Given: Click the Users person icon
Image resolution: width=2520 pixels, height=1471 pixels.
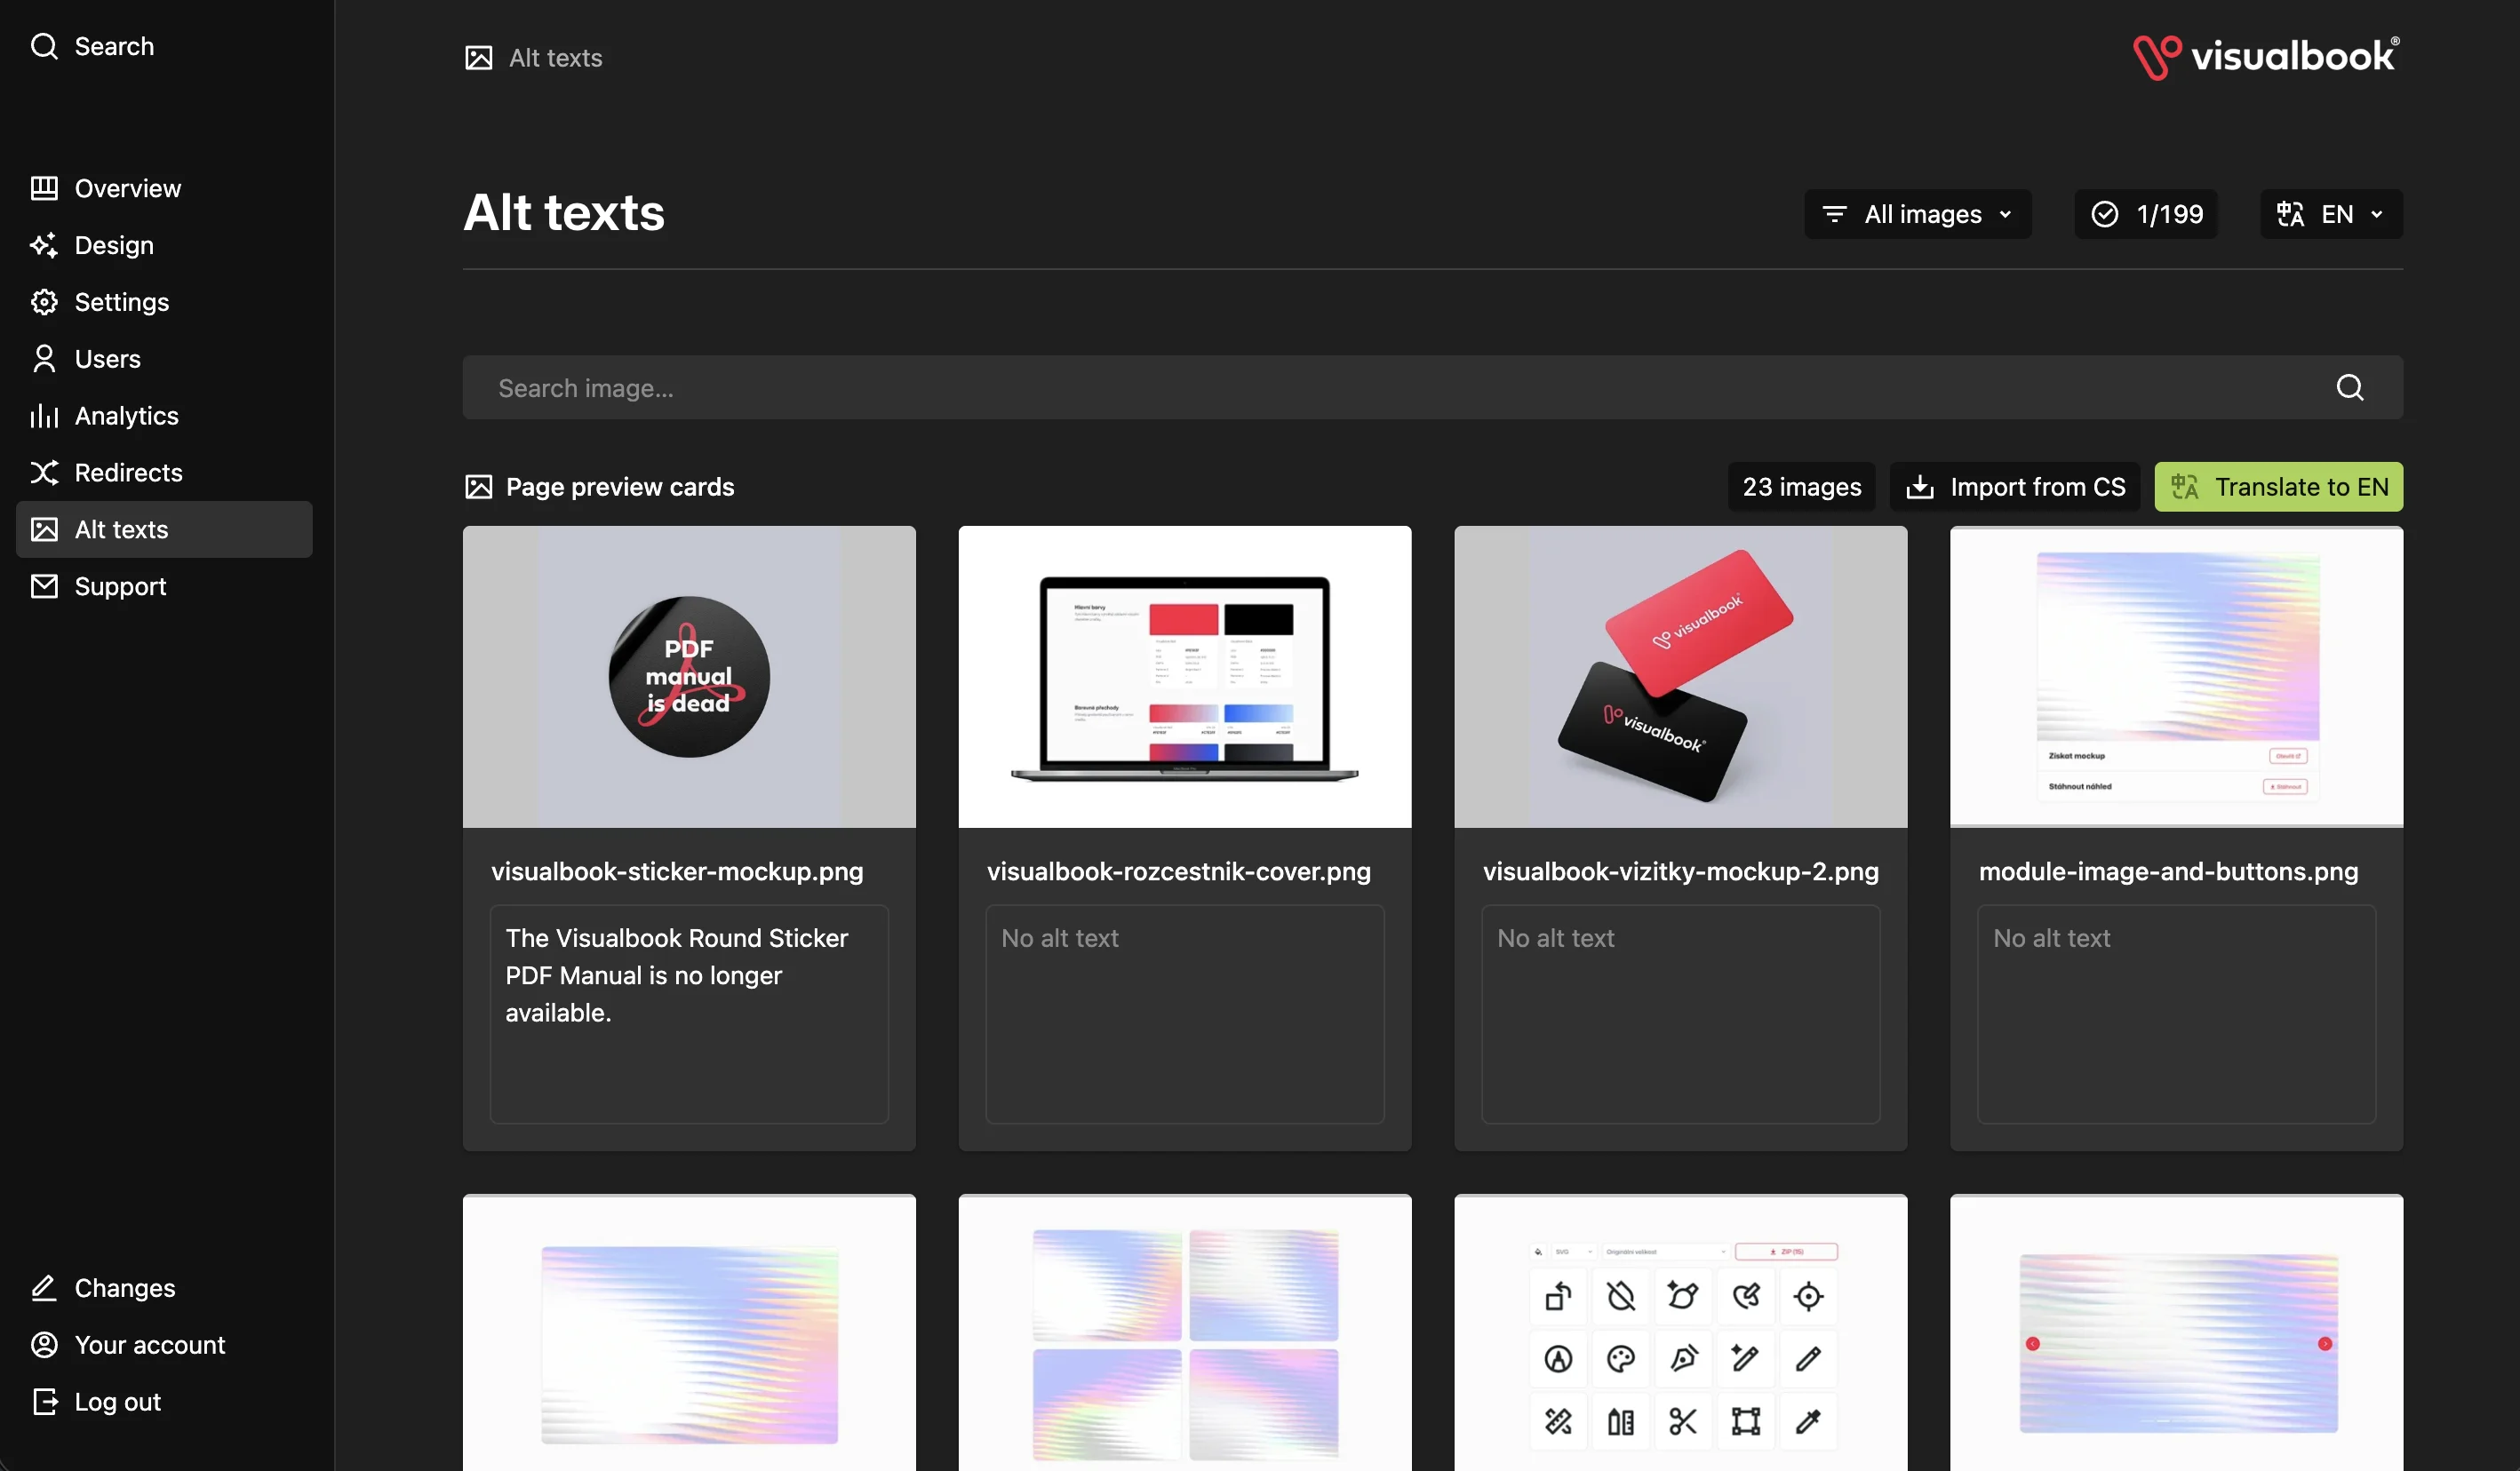Looking at the screenshot, I should (44, 359).
